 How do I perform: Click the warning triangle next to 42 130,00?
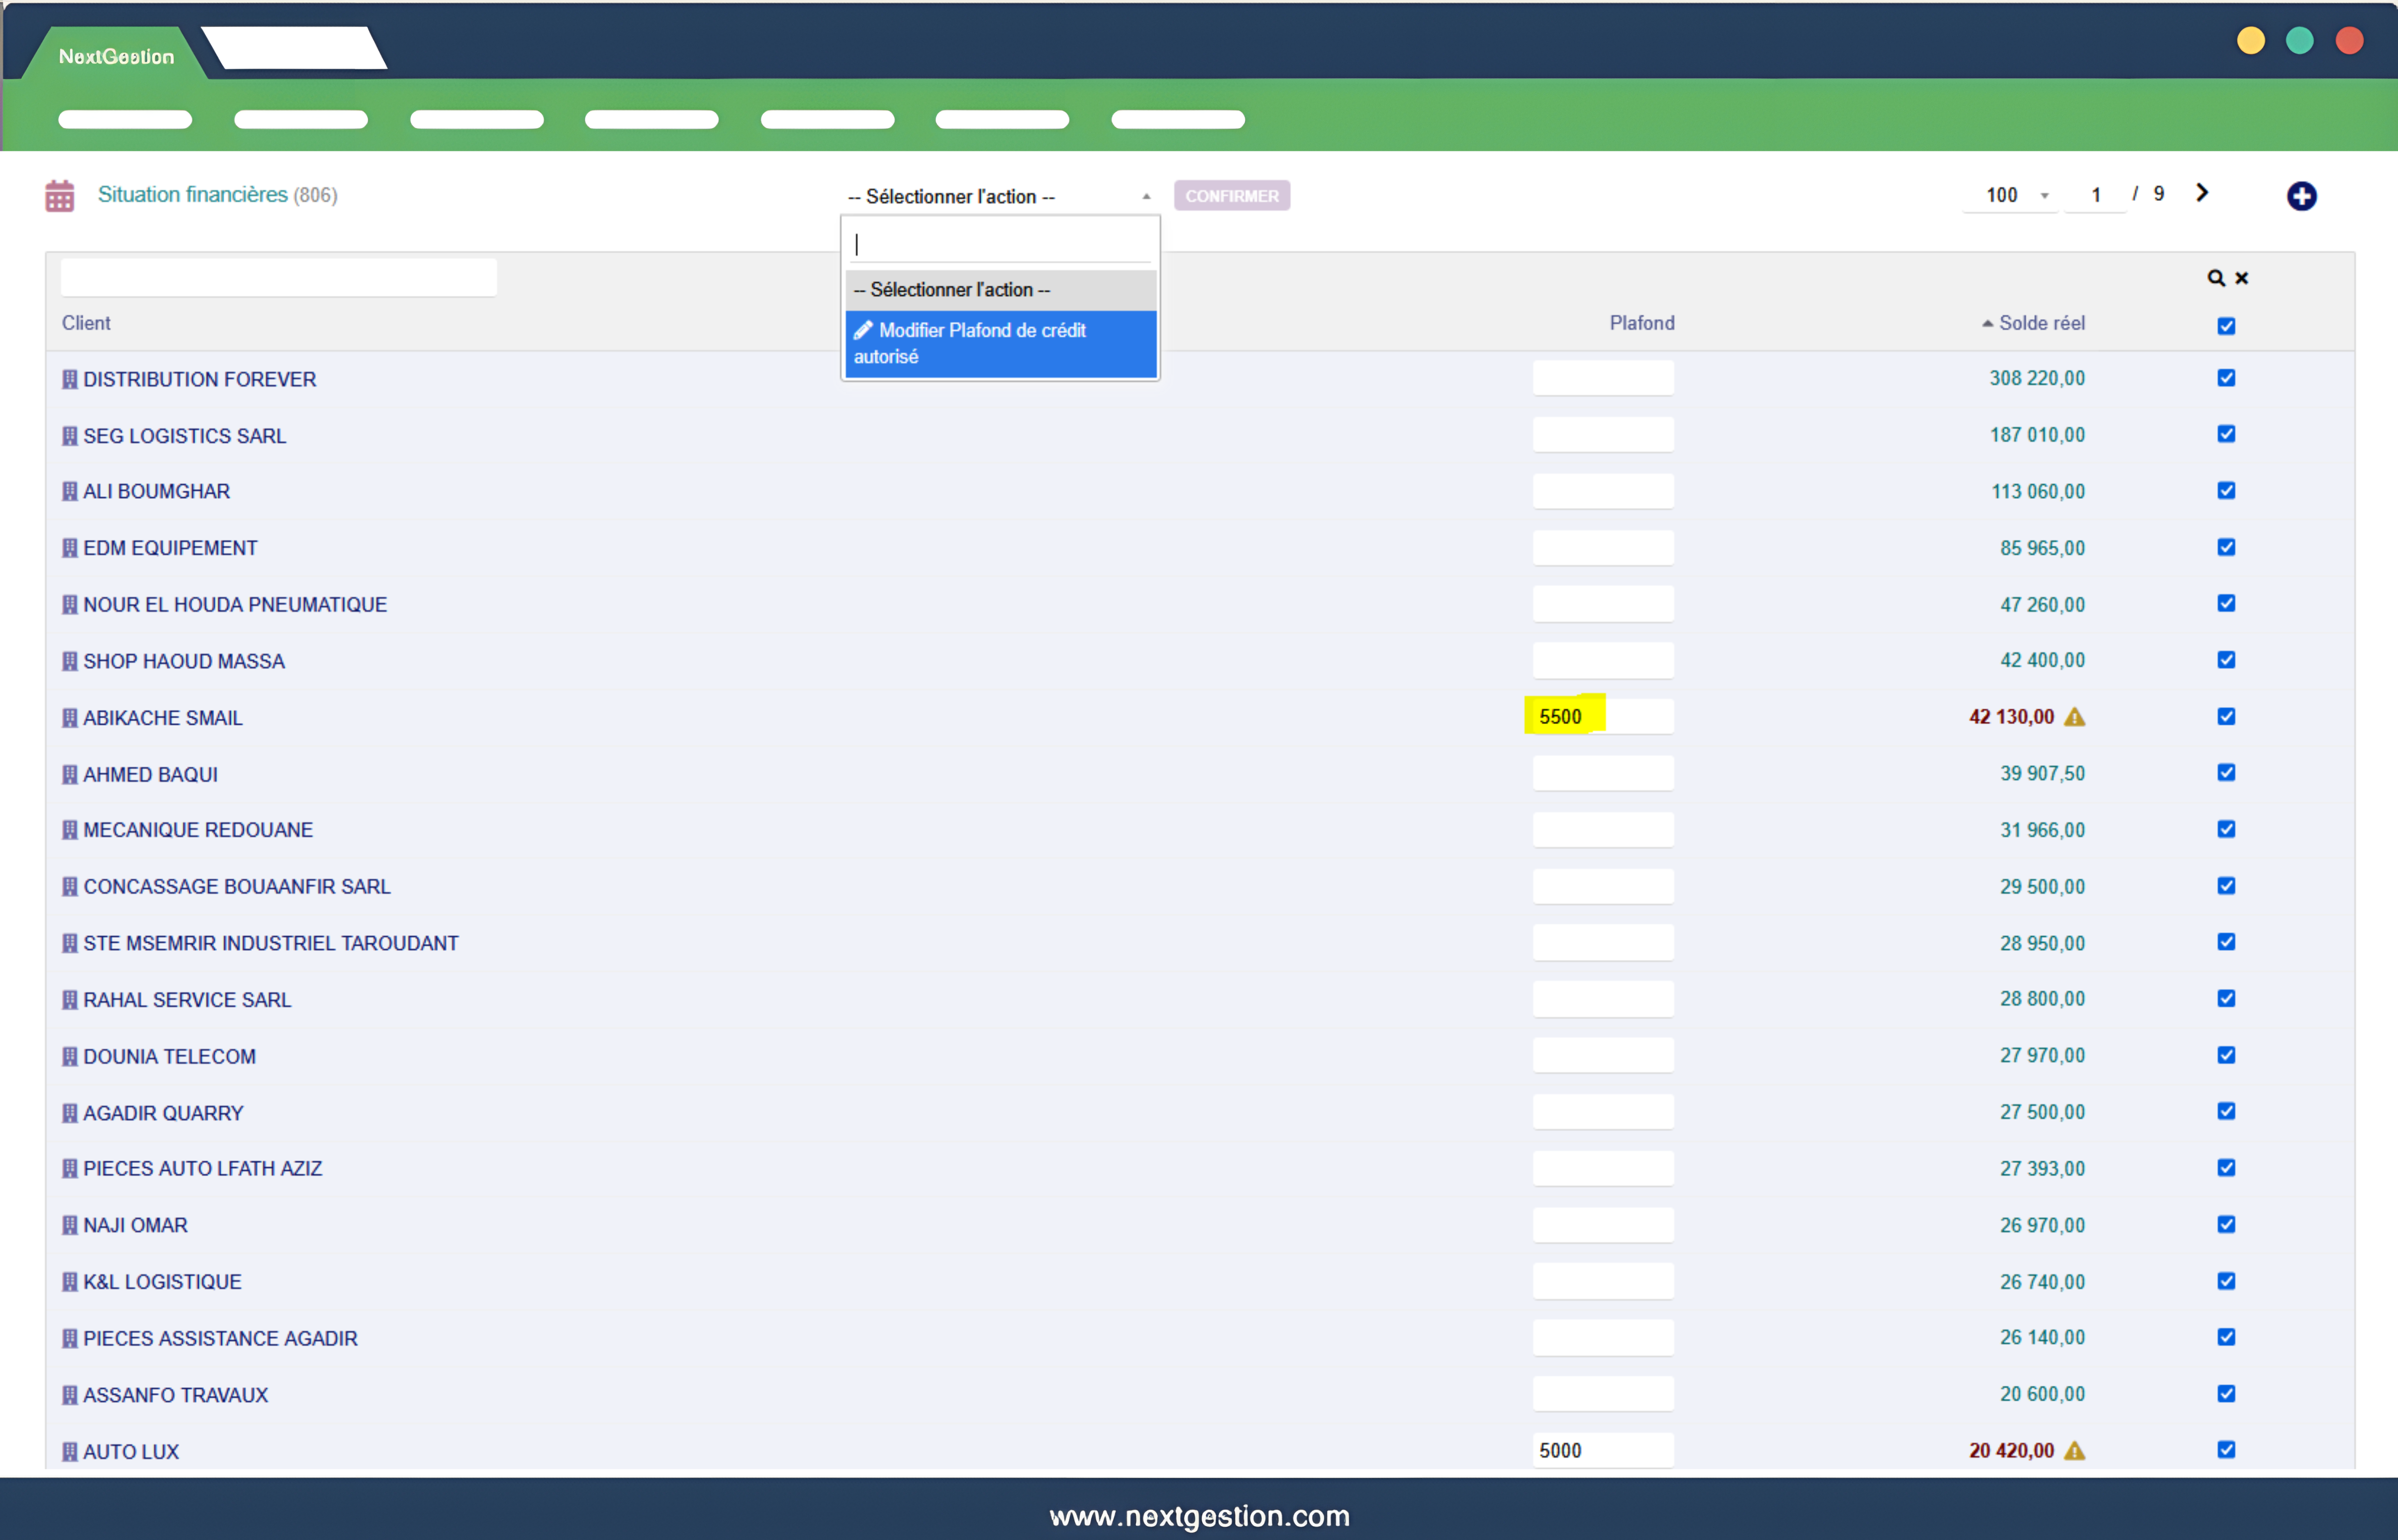2075,717
